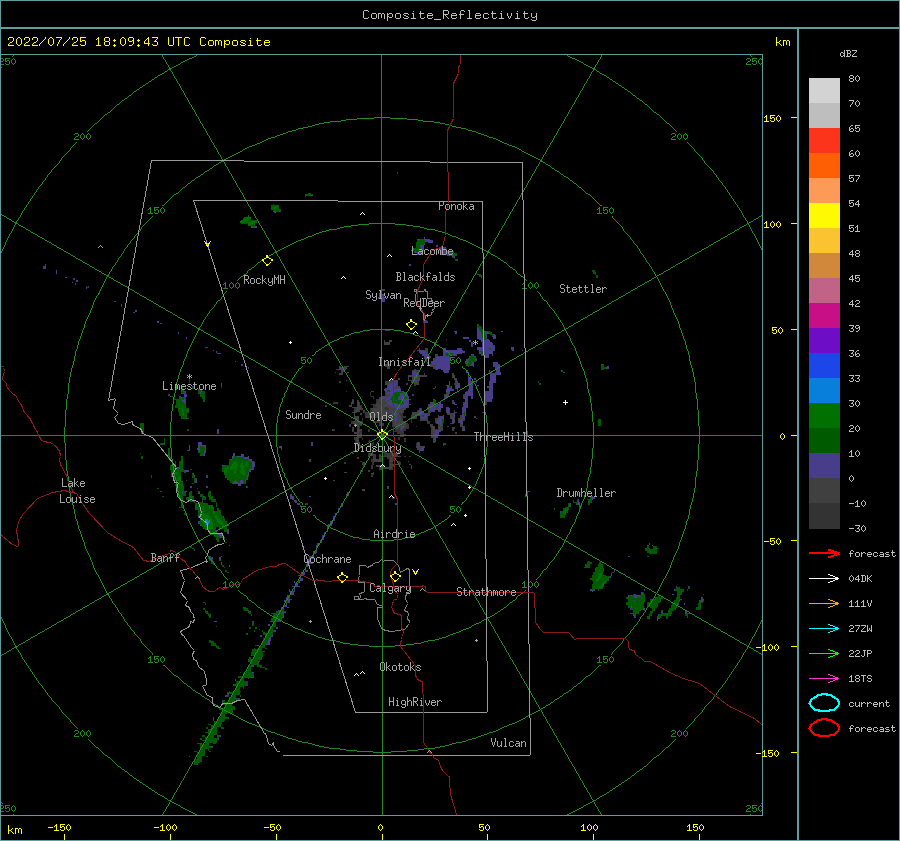Click the Strathmore label

tap(486, 592)
